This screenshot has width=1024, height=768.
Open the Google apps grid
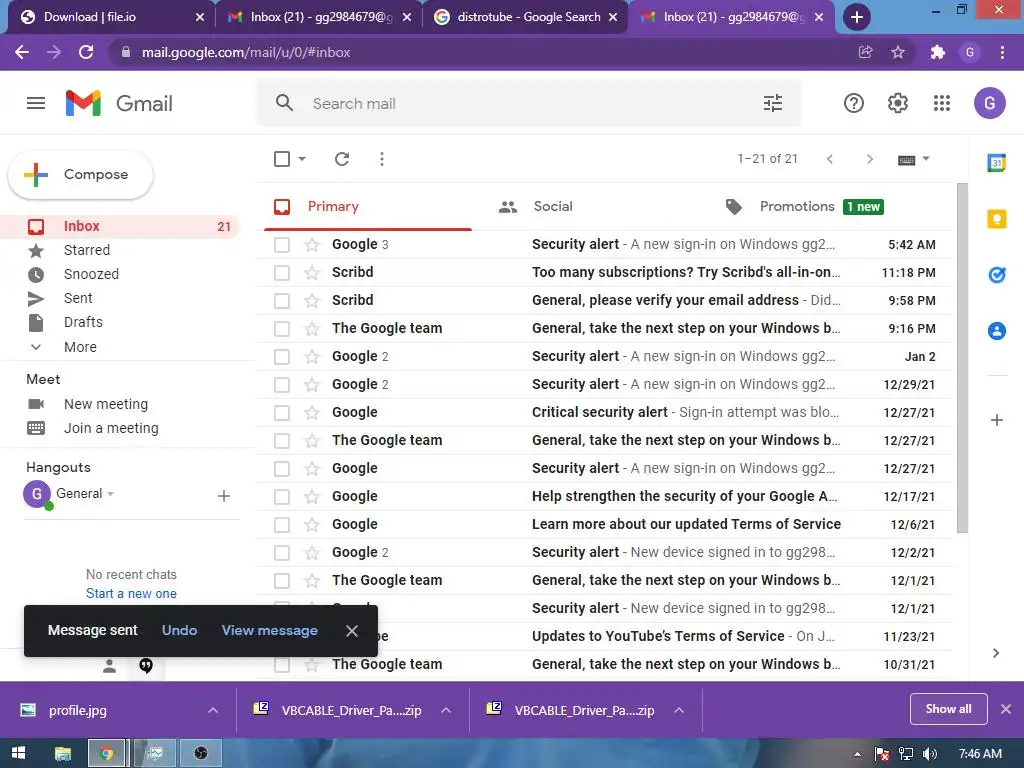[942, 103]
